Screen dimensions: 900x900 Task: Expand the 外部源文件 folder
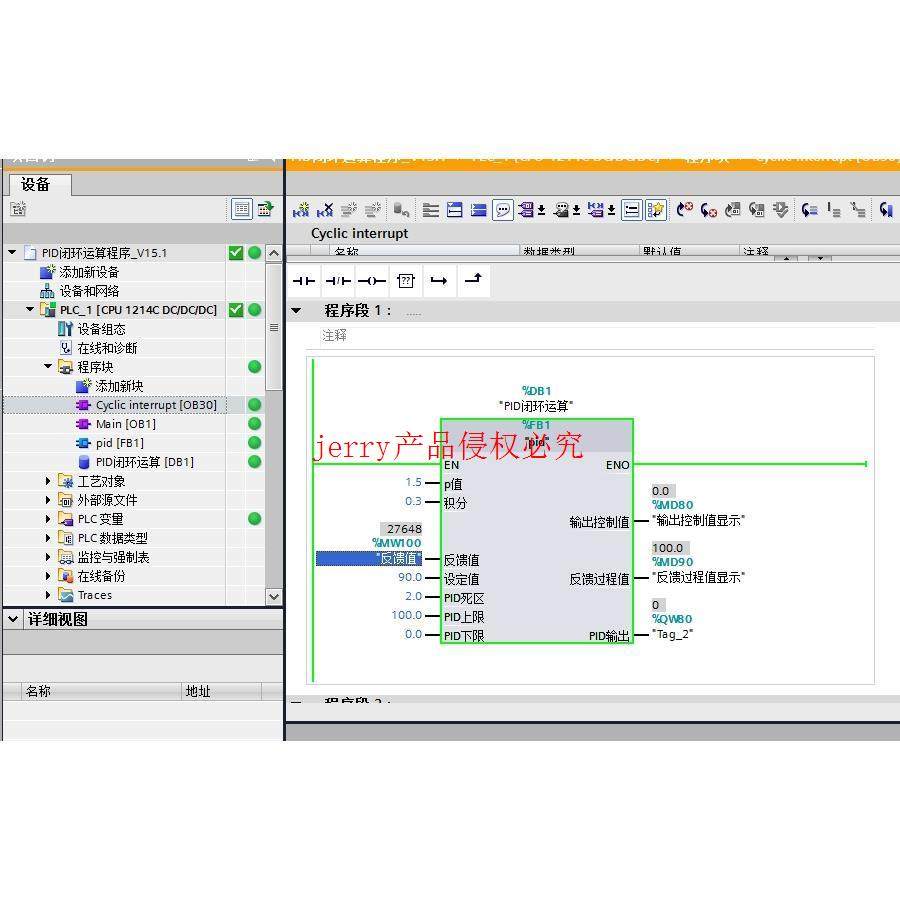(48, 500)
